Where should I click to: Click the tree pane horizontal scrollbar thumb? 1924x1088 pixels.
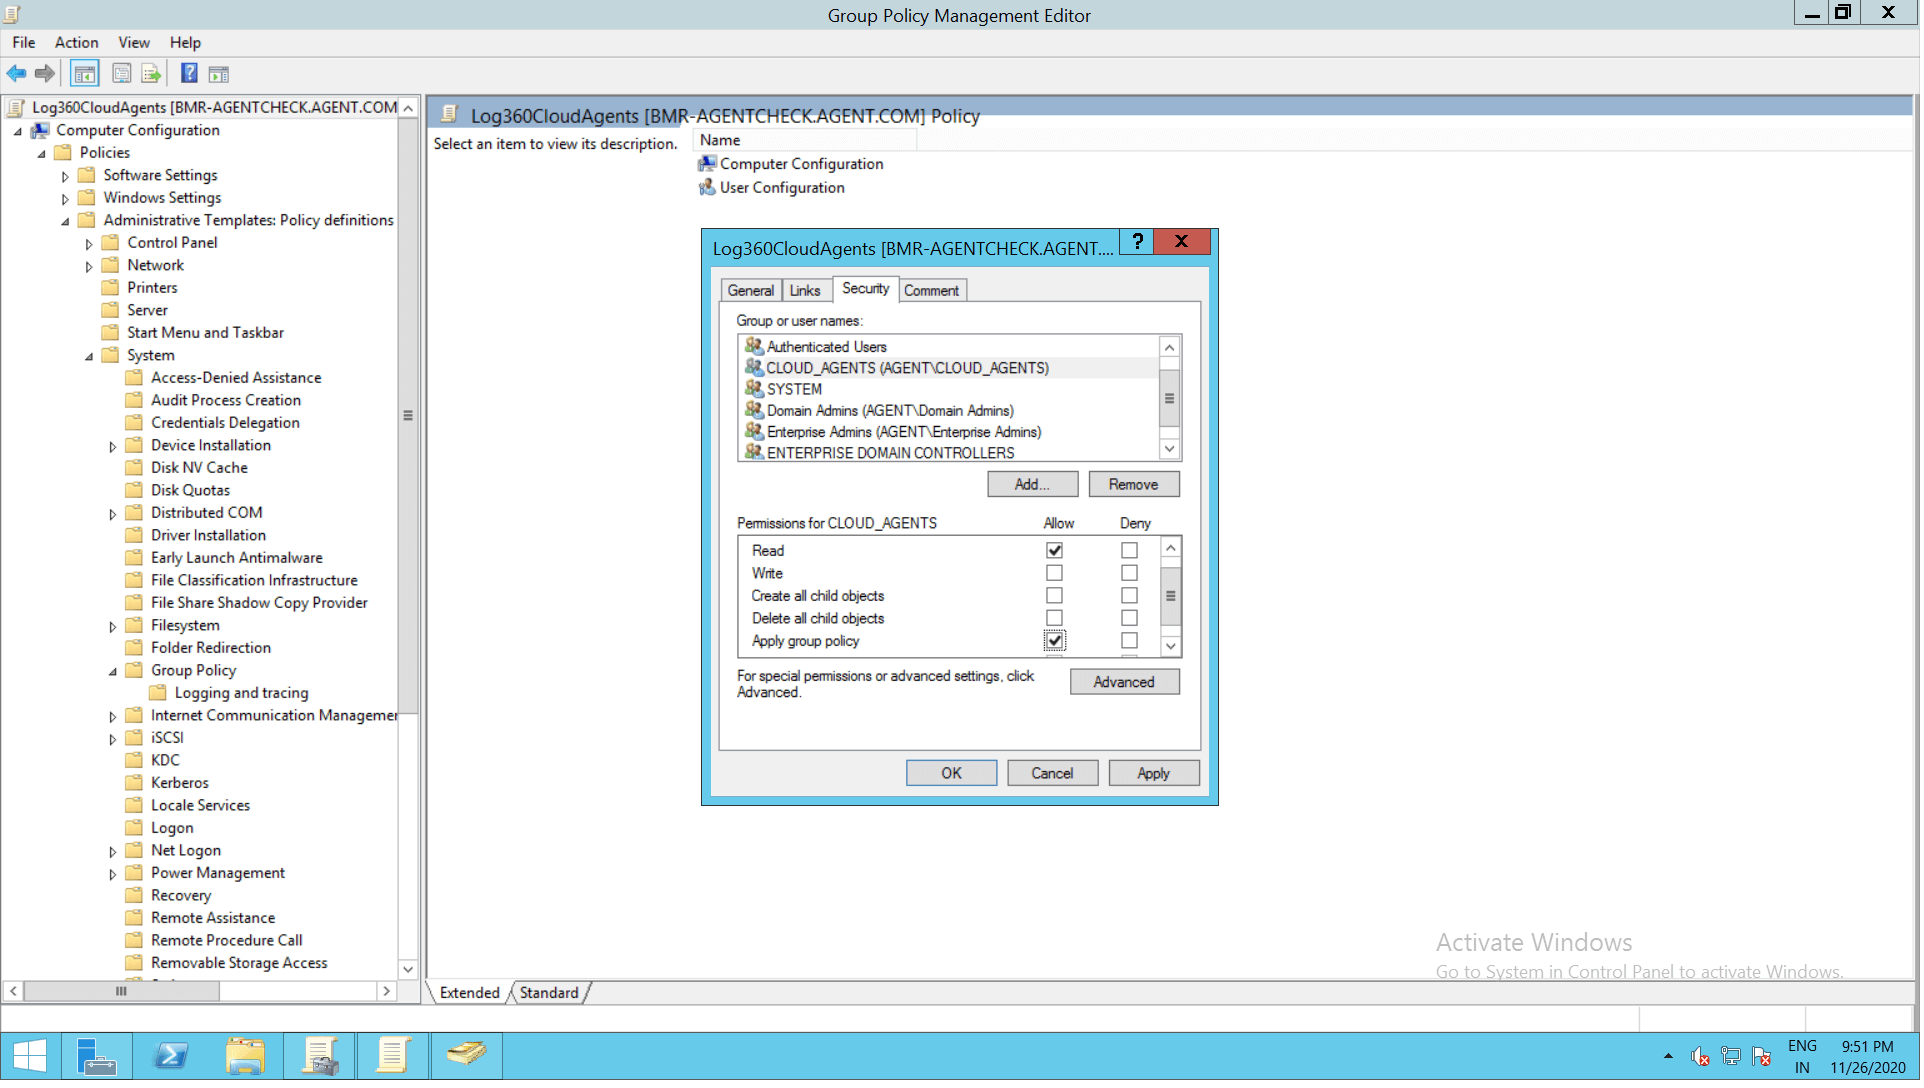point(121,993)
